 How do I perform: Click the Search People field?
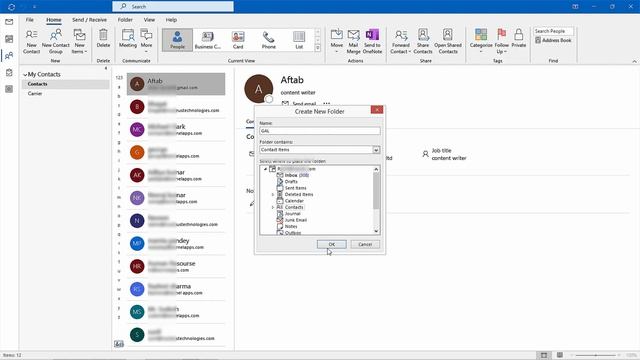pyautogui.click(x=553, y=31)
